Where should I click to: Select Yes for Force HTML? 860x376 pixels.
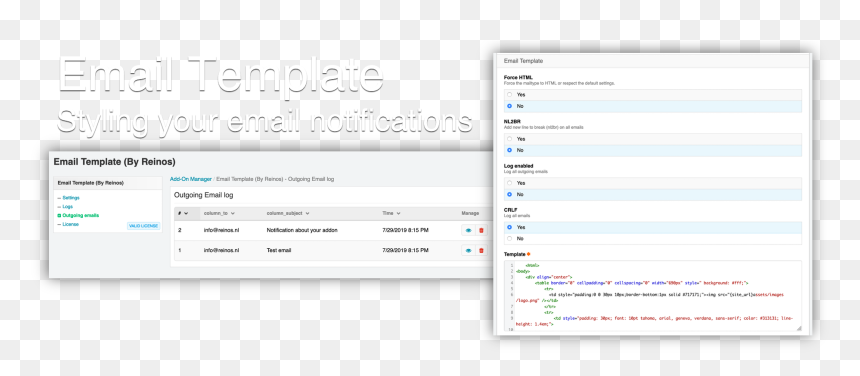[510, 95]
